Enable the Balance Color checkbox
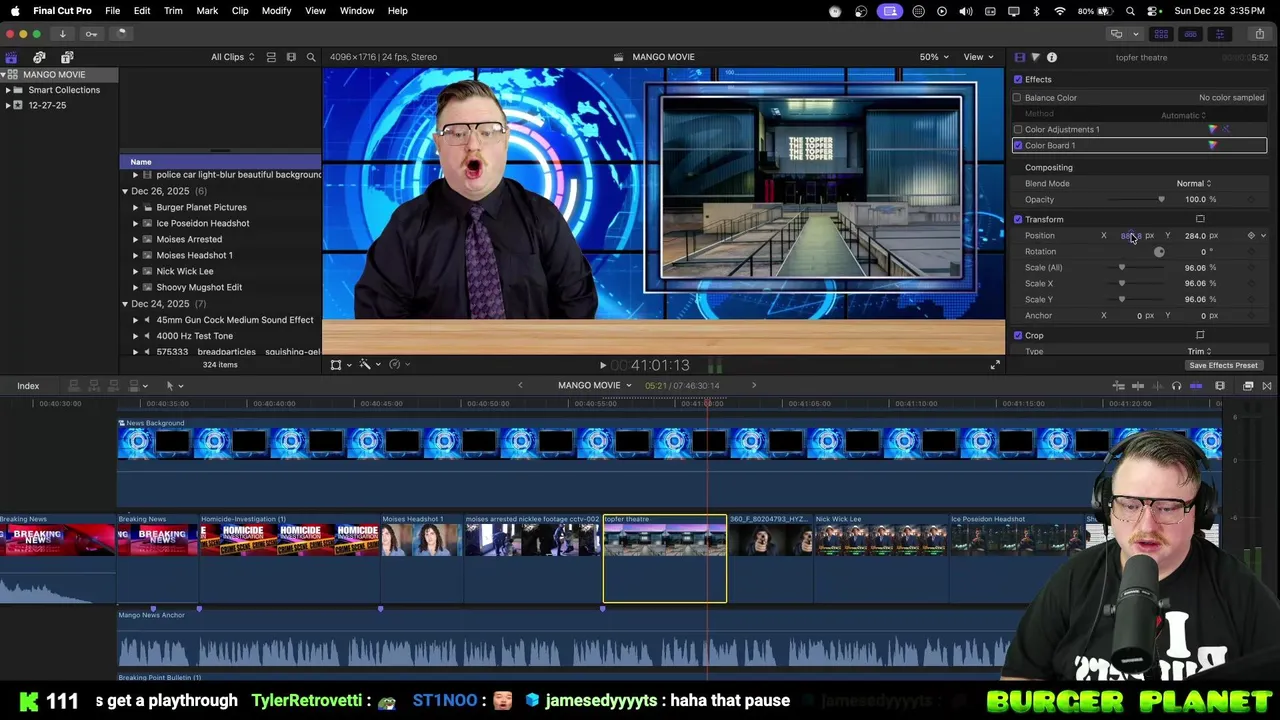Image resolution: width=1280 pixels, height=720 pixels. coord(1017,97)
